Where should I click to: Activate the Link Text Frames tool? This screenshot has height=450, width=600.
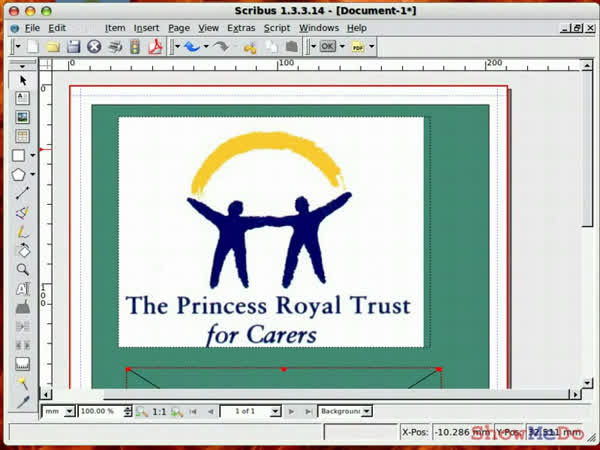[x=23, y=326]
